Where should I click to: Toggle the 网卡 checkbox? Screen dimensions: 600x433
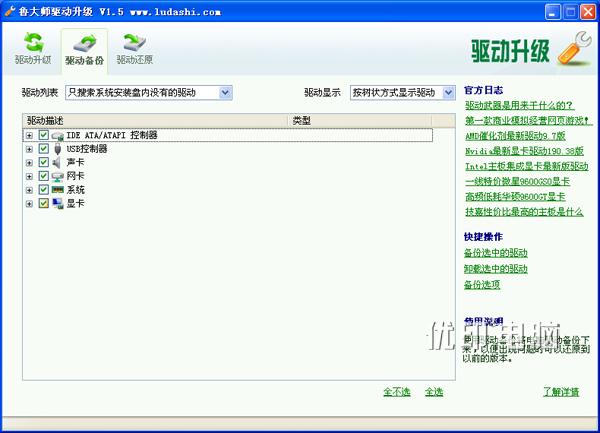[44, 176]
